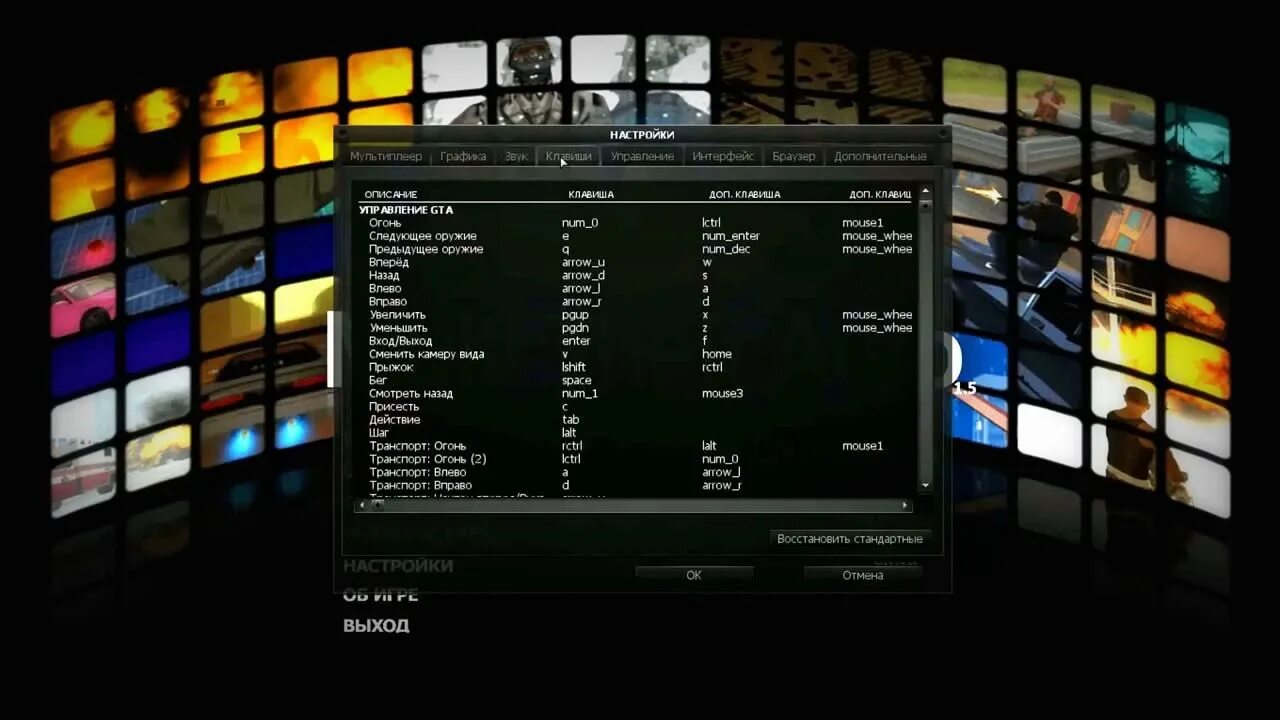
Task: Click the ОПИСАНИЕ column header
Action: point(391,194)
